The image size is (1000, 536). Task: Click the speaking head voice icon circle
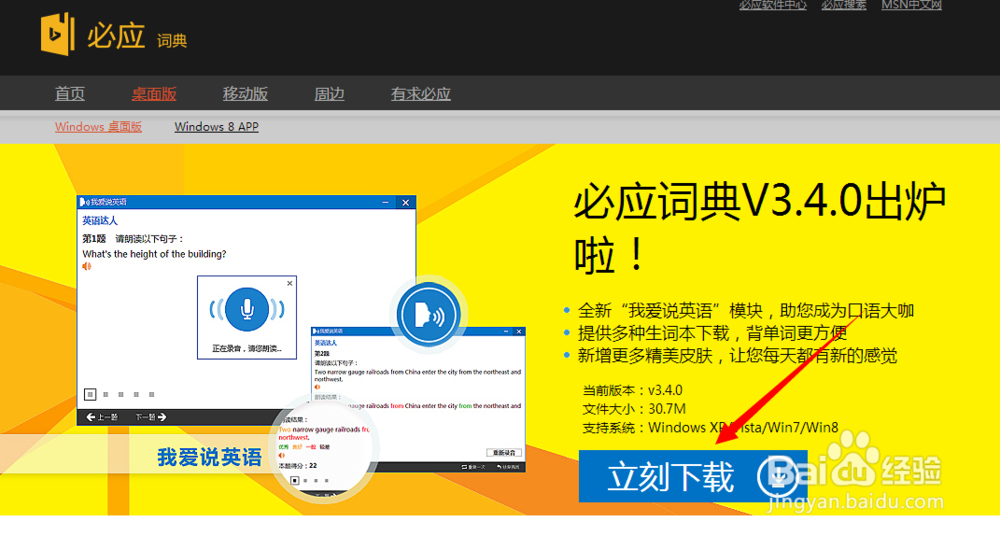tap(429, 314)
